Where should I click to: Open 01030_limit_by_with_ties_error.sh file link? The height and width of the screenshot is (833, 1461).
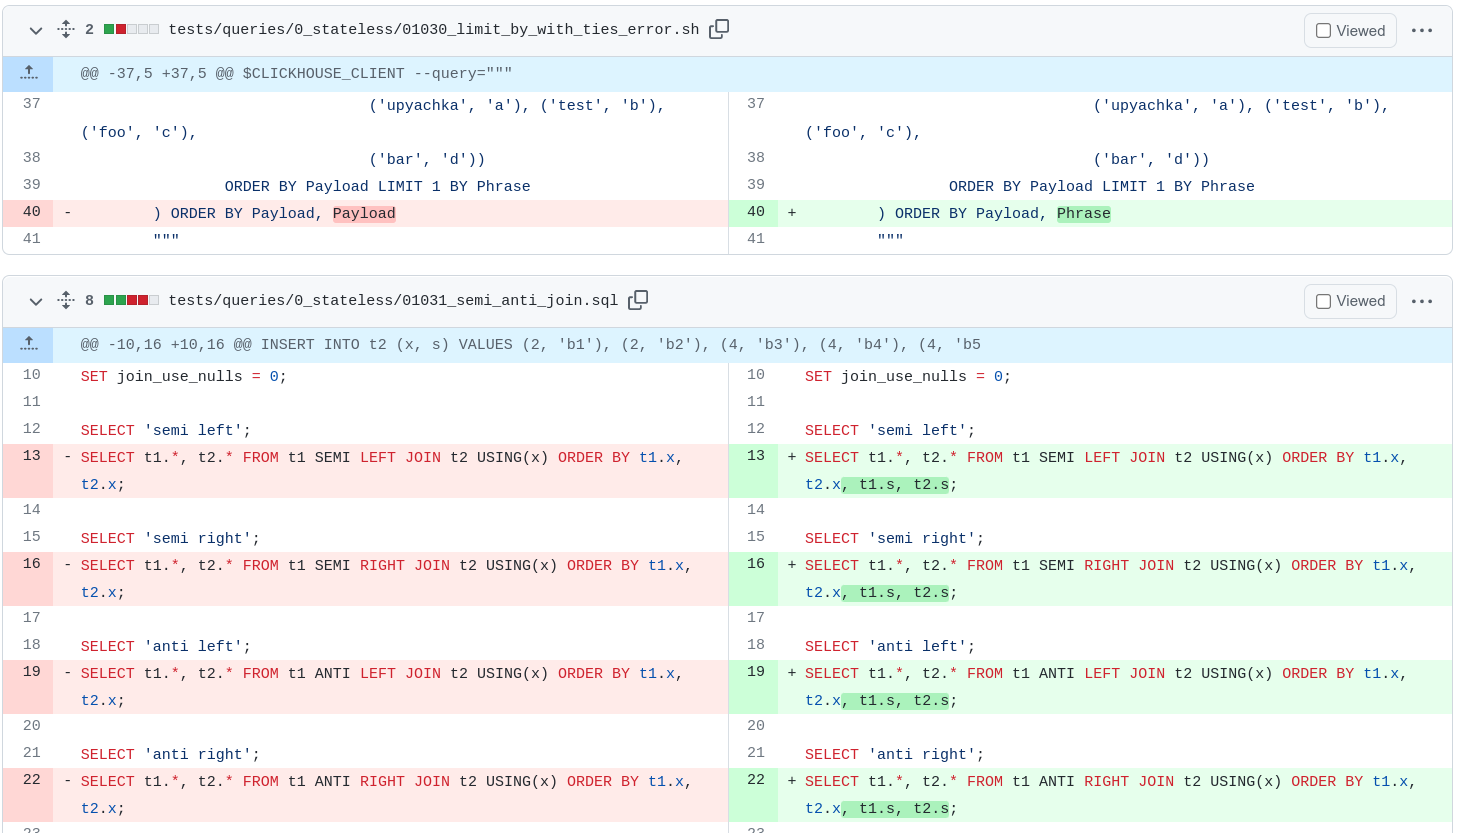coord(433,30)
